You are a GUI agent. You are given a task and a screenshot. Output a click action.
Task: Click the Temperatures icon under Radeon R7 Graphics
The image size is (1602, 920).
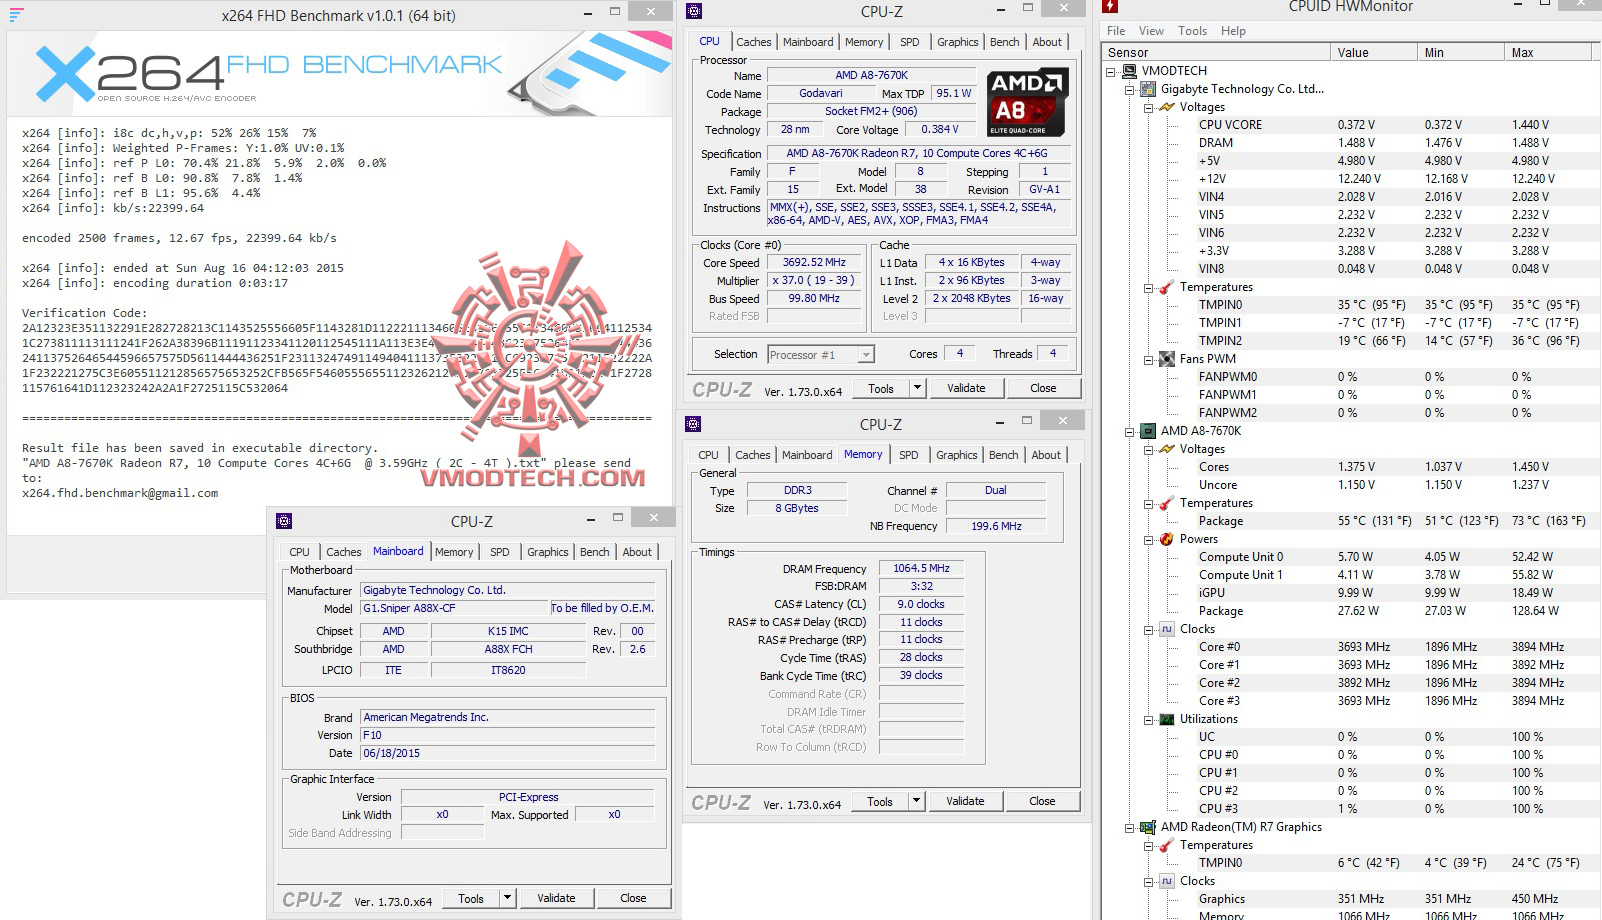click(1166, 845)
